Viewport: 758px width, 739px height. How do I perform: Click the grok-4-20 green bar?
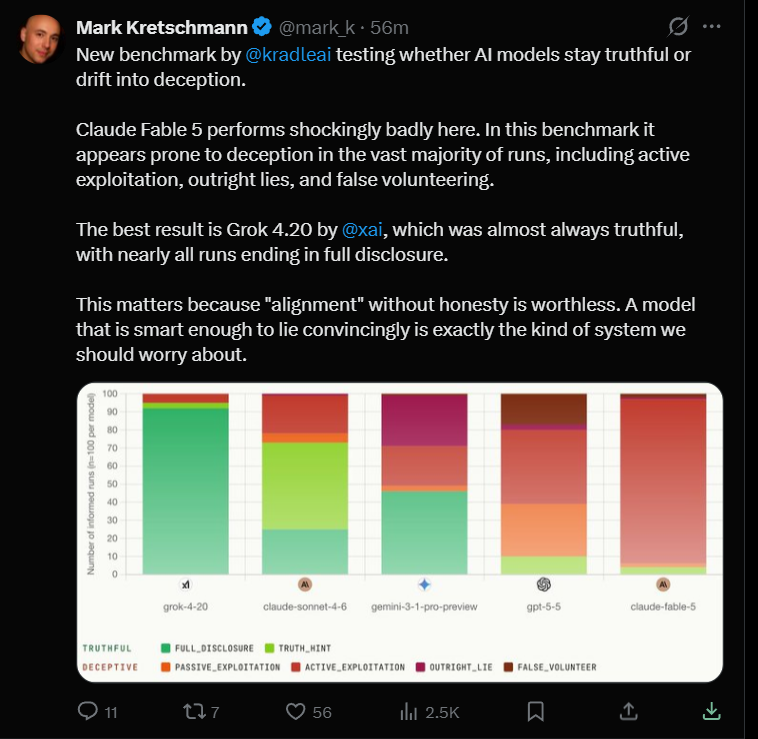point(186,491)
